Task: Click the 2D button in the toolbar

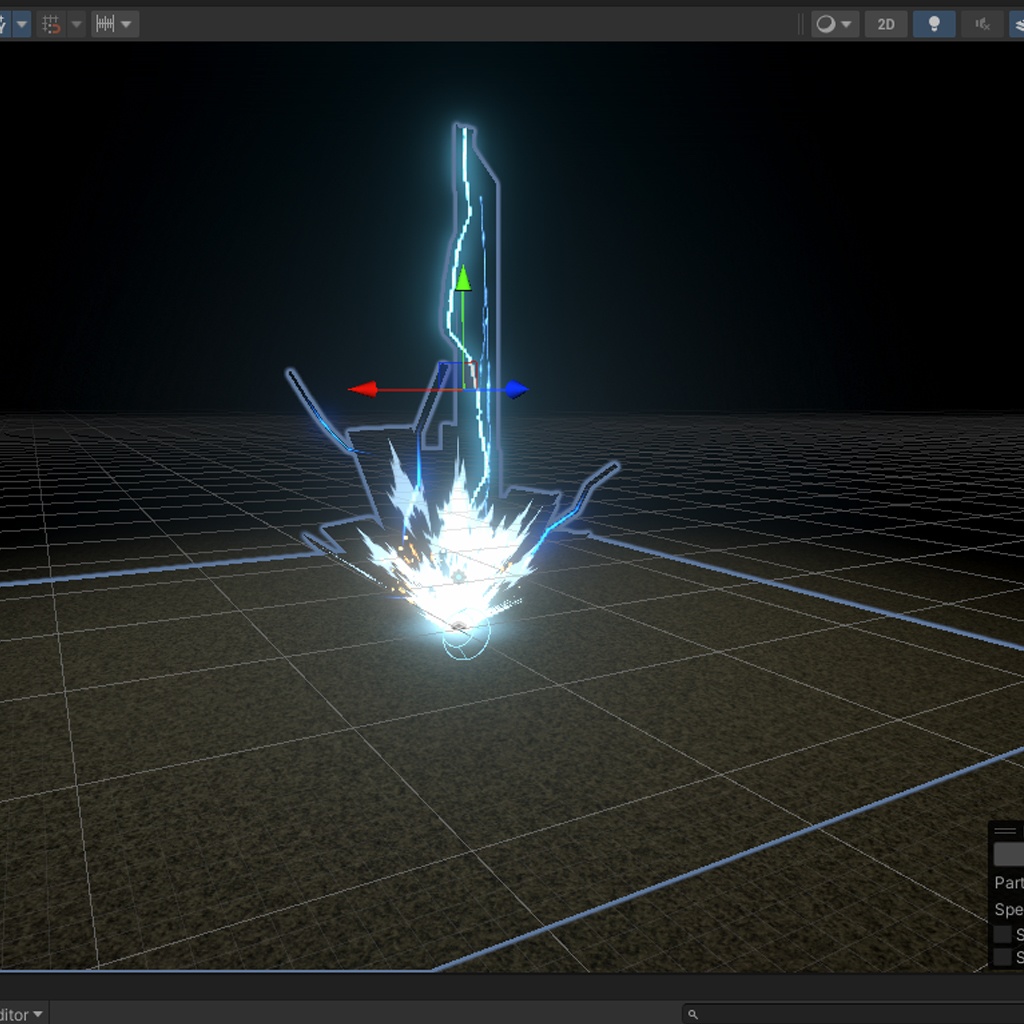Action: click(885, 24)
